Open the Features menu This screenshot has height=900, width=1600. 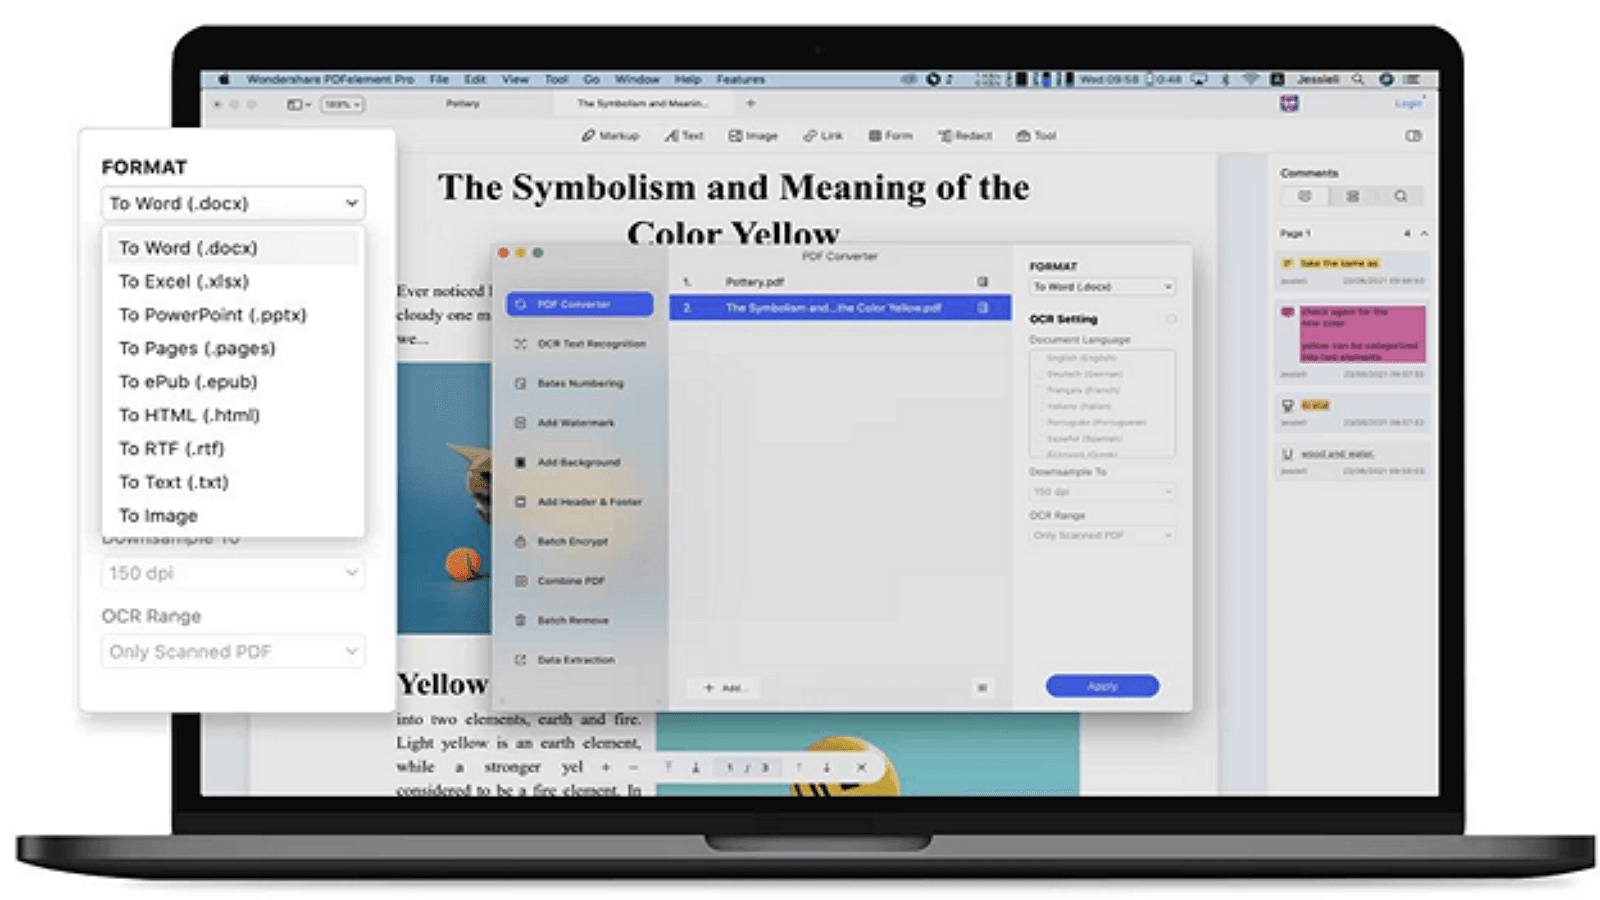tap(741, 79)
